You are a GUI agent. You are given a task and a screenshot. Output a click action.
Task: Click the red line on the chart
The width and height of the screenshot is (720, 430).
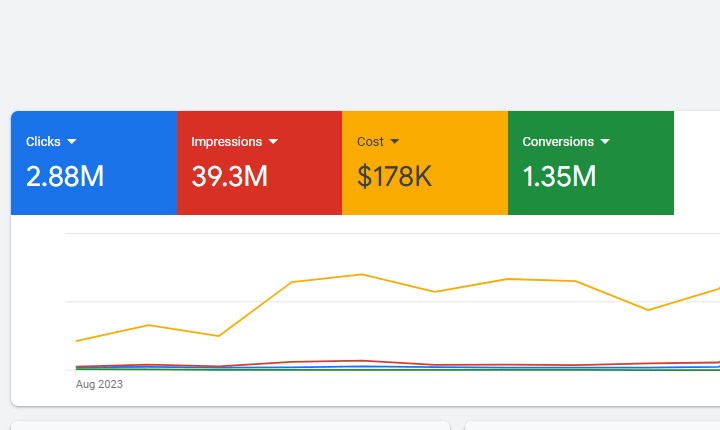click(362, 360)
